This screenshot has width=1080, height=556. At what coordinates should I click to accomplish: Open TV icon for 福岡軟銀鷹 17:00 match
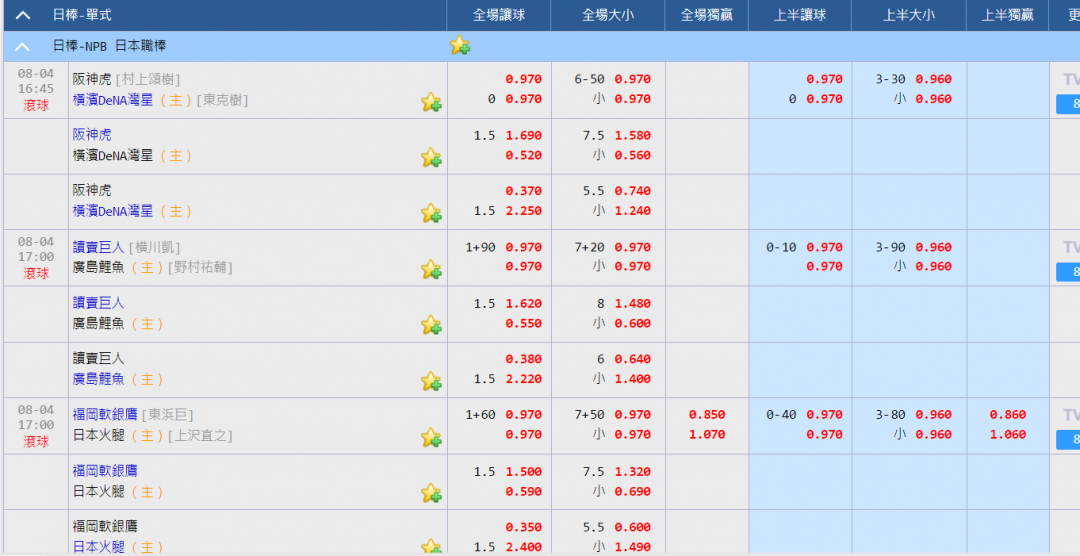click(x=1071, y=415)
